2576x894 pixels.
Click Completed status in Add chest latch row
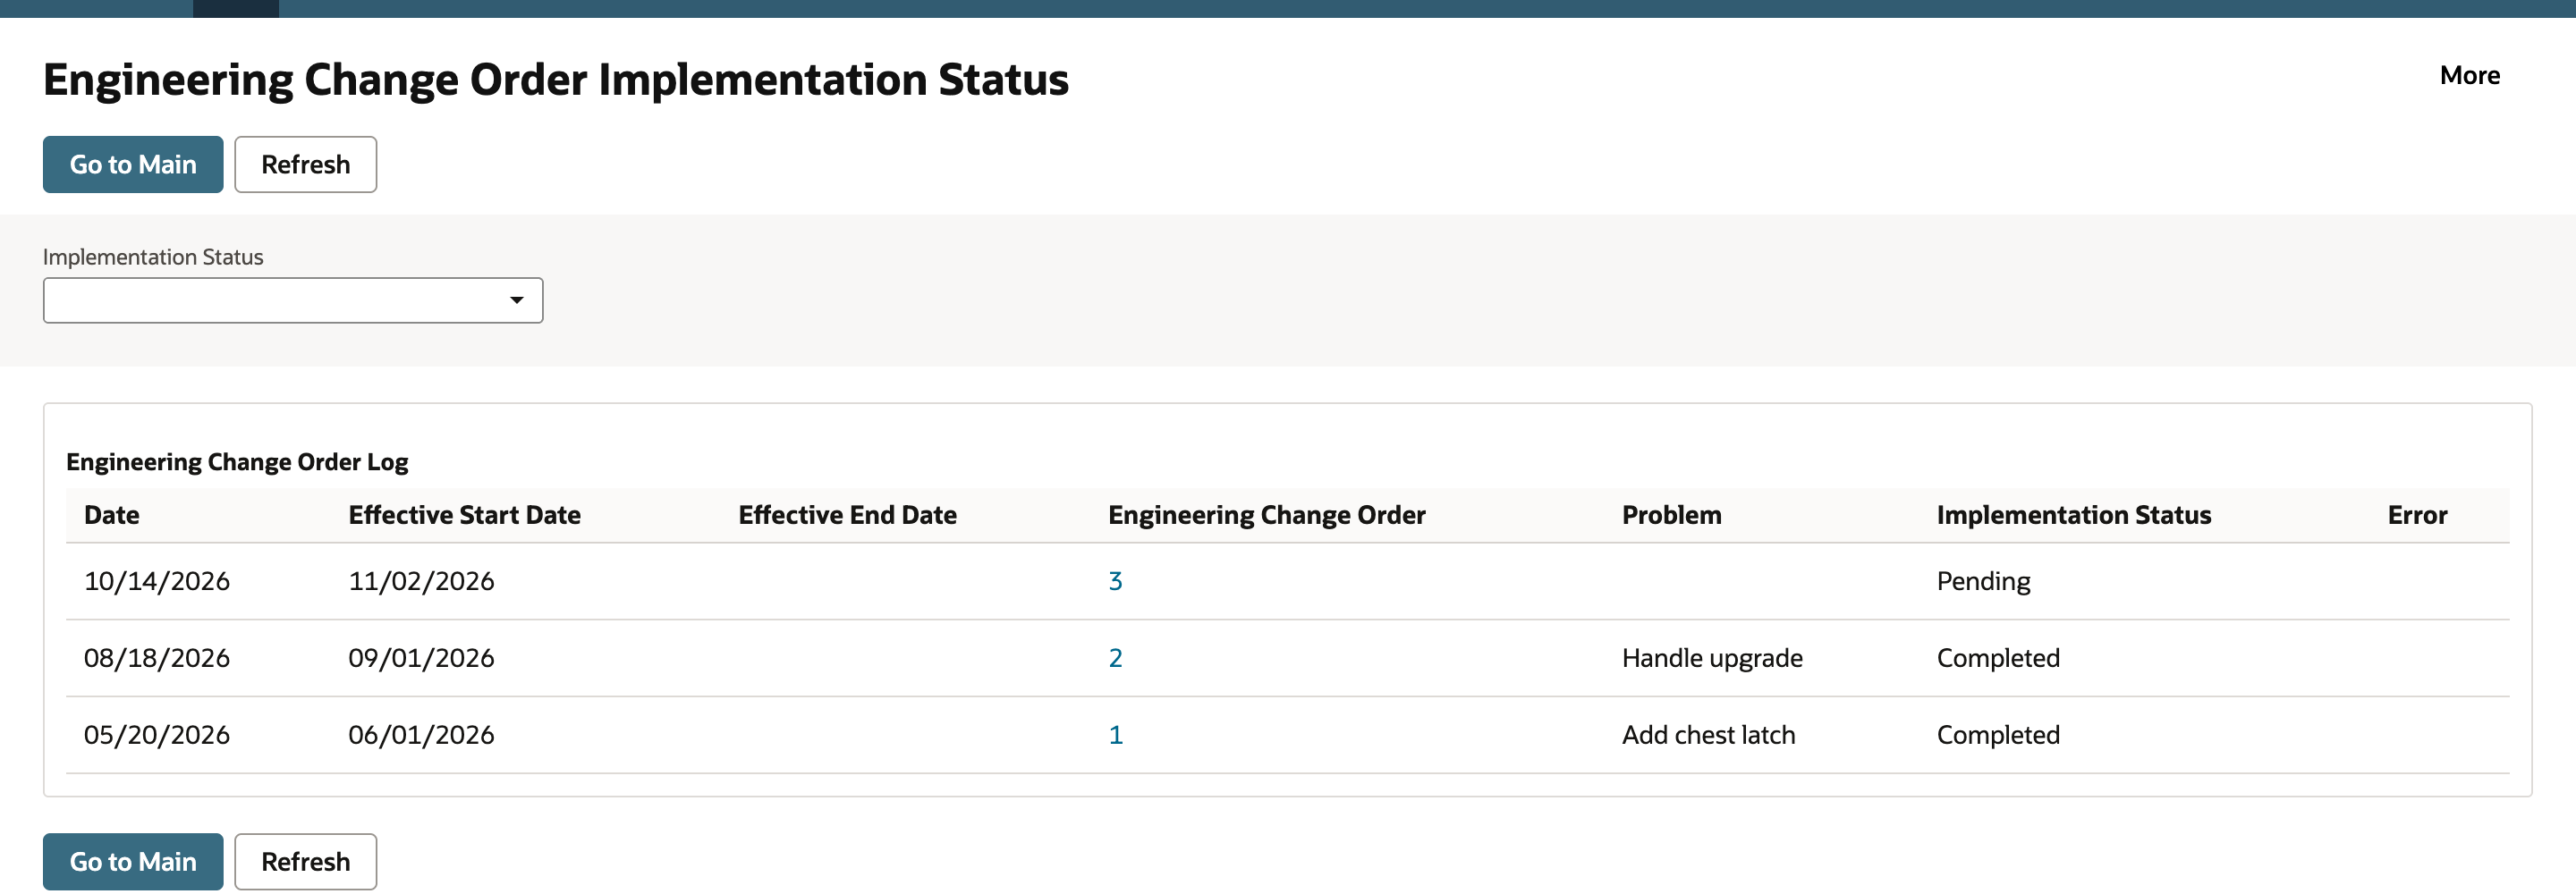coord(1998,735)
